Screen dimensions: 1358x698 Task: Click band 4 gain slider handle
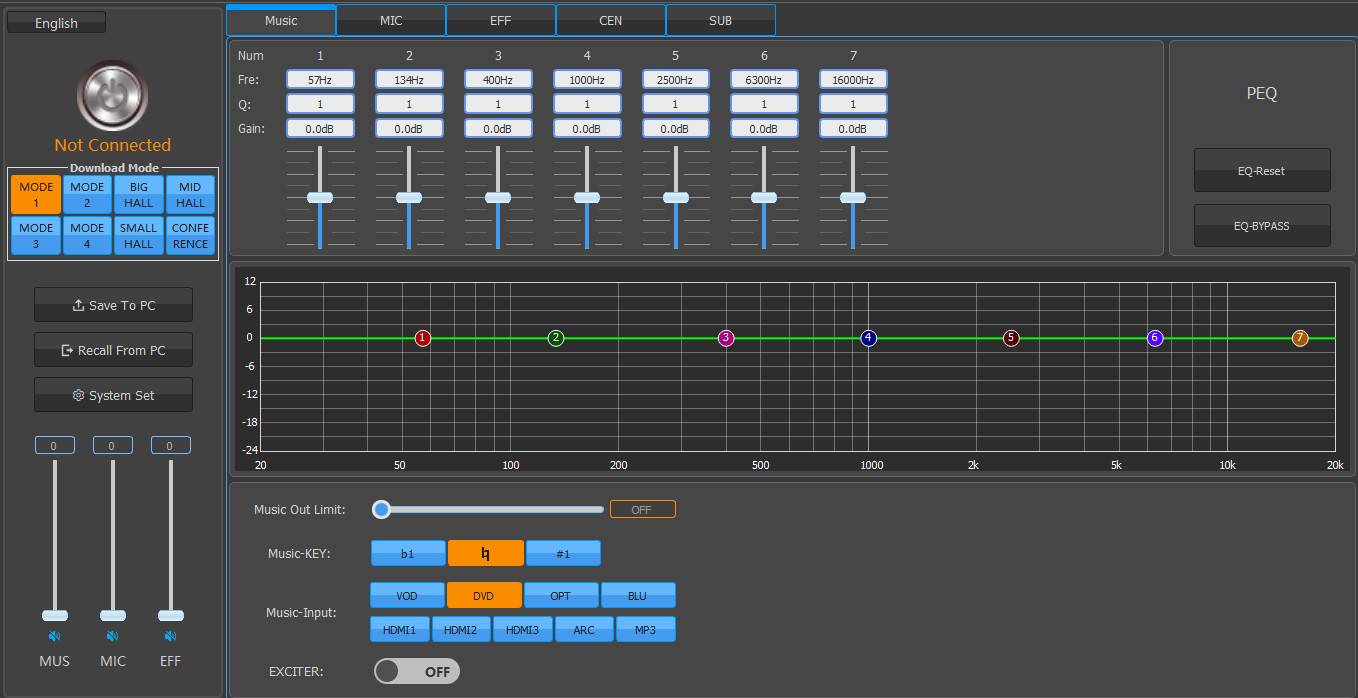[x=587, y=197]
